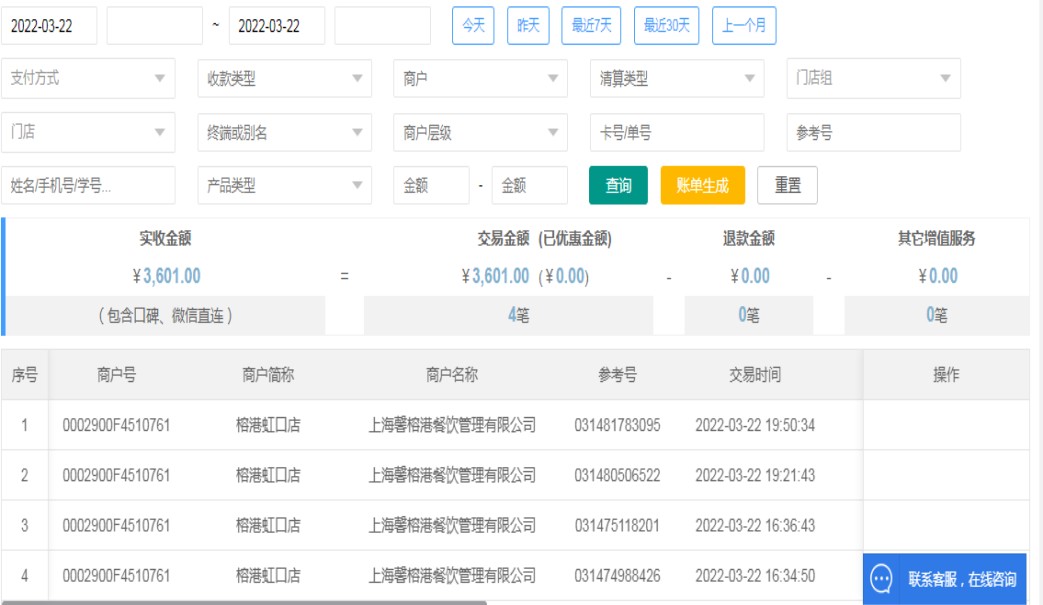This screenshot has height=605, width=1043.
Task: Click the chat bubble customer service icon
Action: pyautogui.click(x=881, y=579)
